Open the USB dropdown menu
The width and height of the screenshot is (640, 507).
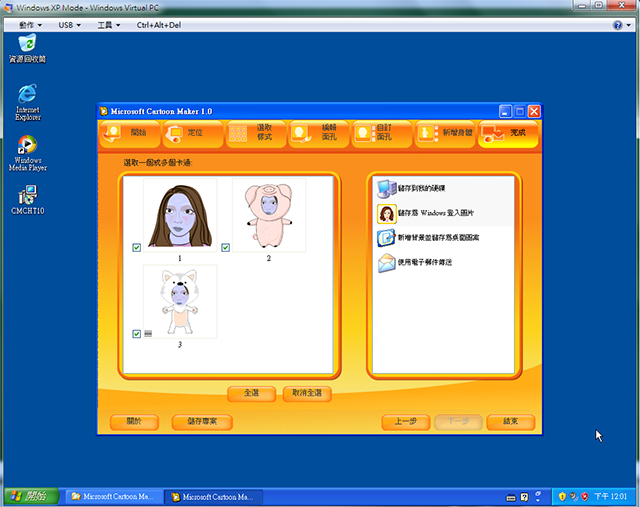(x=69, y=25)
